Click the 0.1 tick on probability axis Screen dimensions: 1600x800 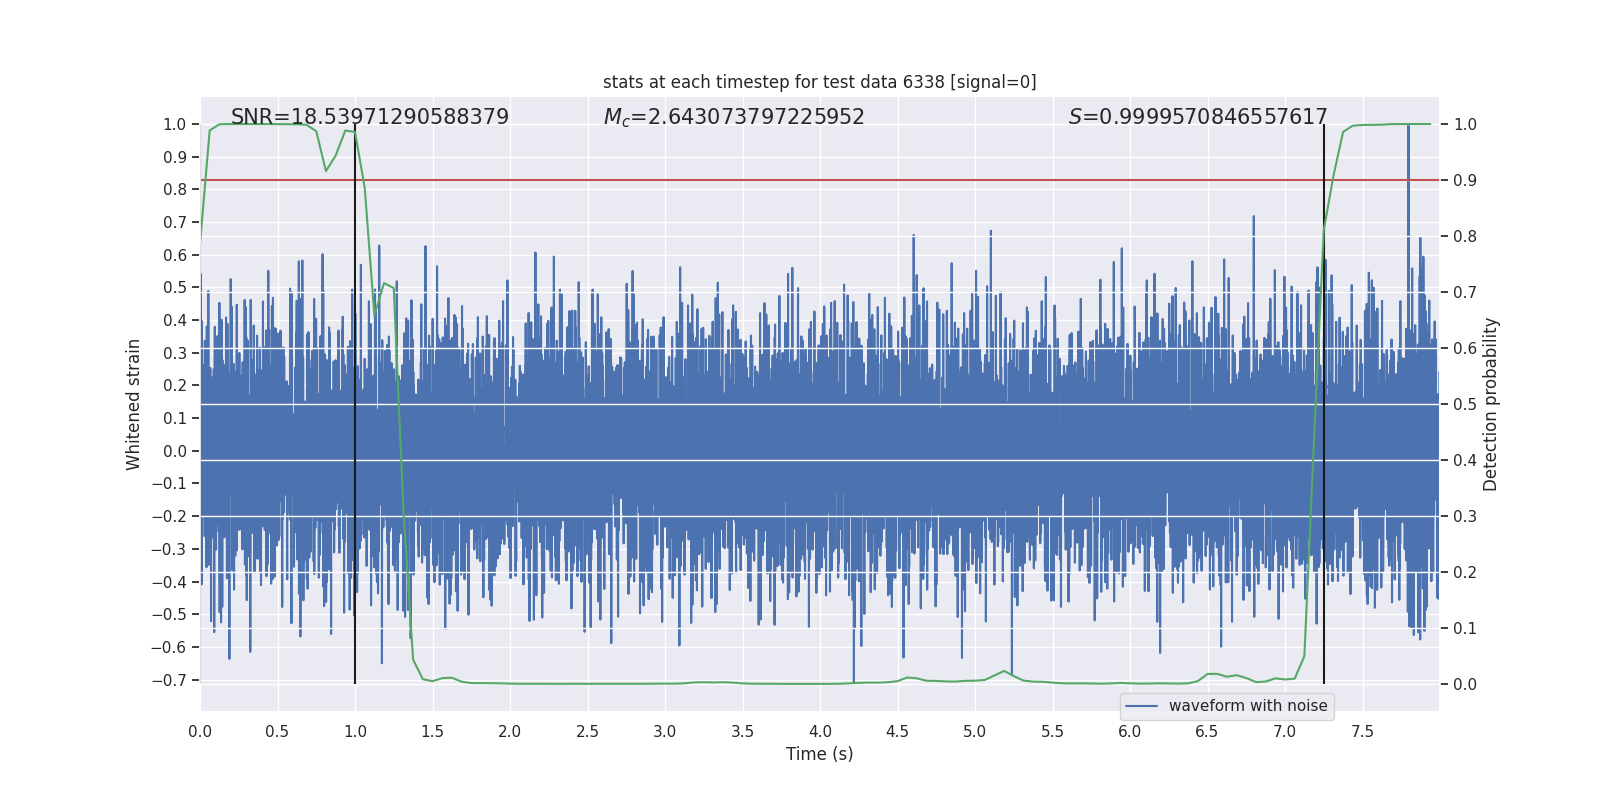pyautogui.click(x=1465, y=628)
